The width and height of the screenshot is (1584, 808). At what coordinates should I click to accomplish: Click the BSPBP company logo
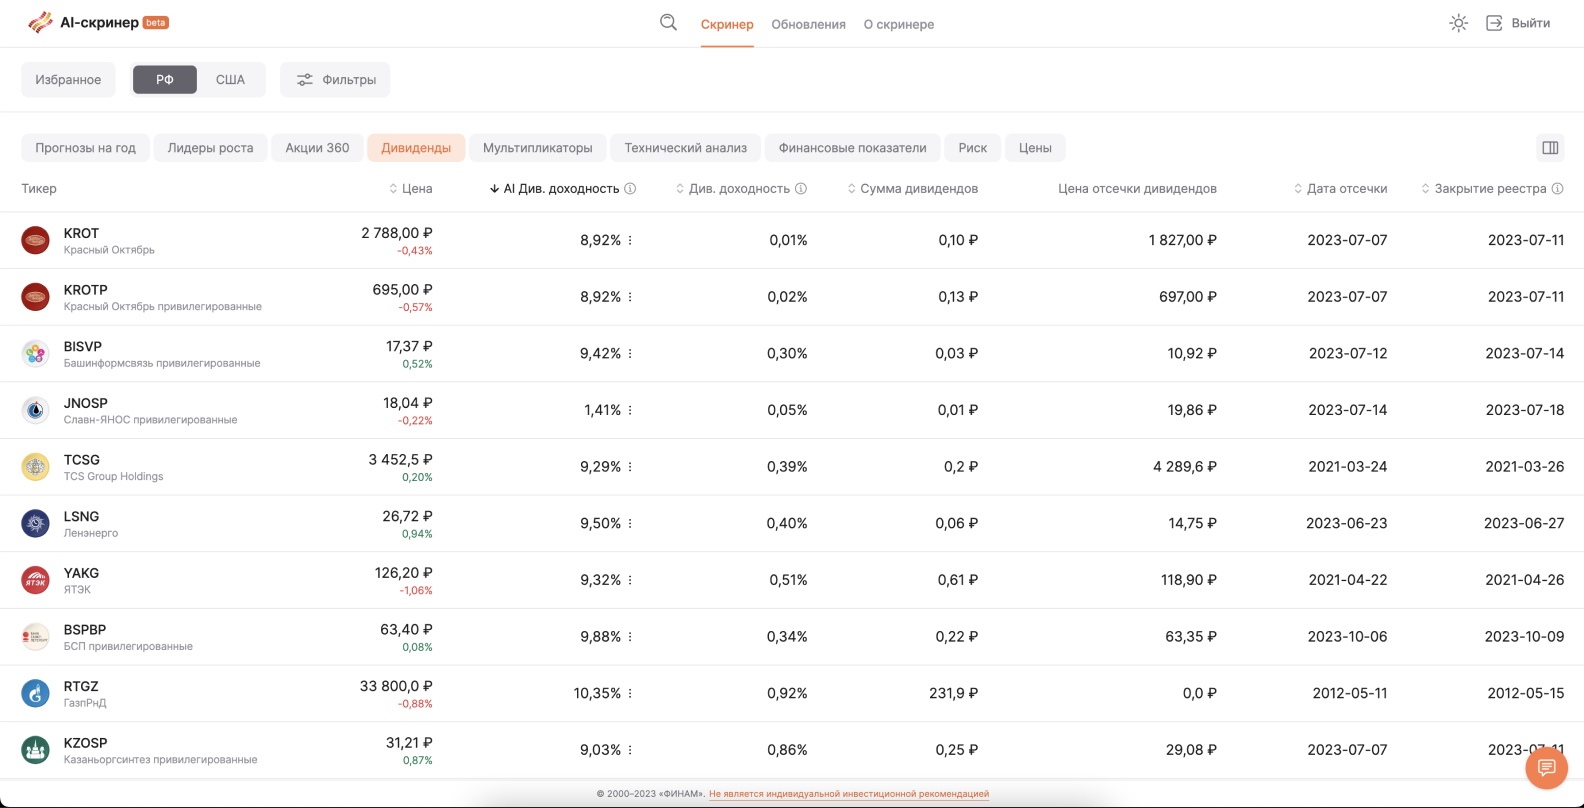click(x=36, y=637)
